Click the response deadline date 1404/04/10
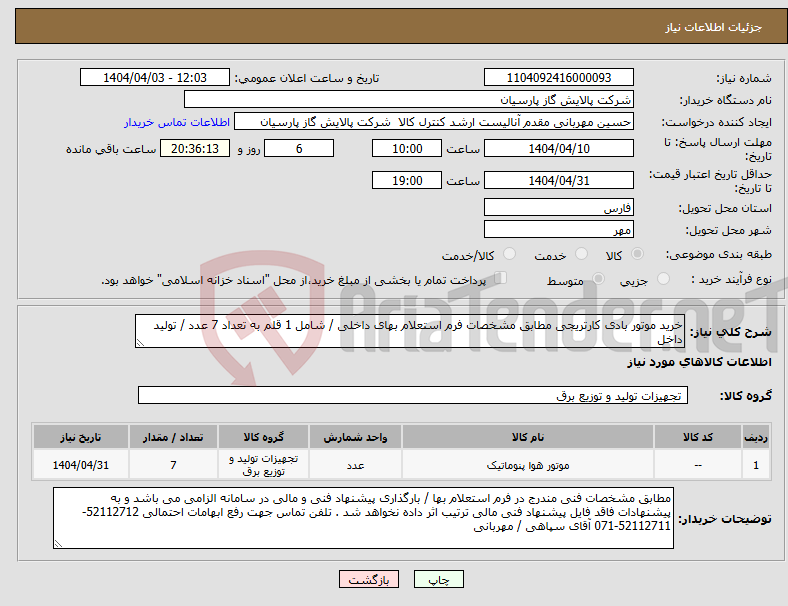This screenshot has width=788, height=606. coord(558,148)
